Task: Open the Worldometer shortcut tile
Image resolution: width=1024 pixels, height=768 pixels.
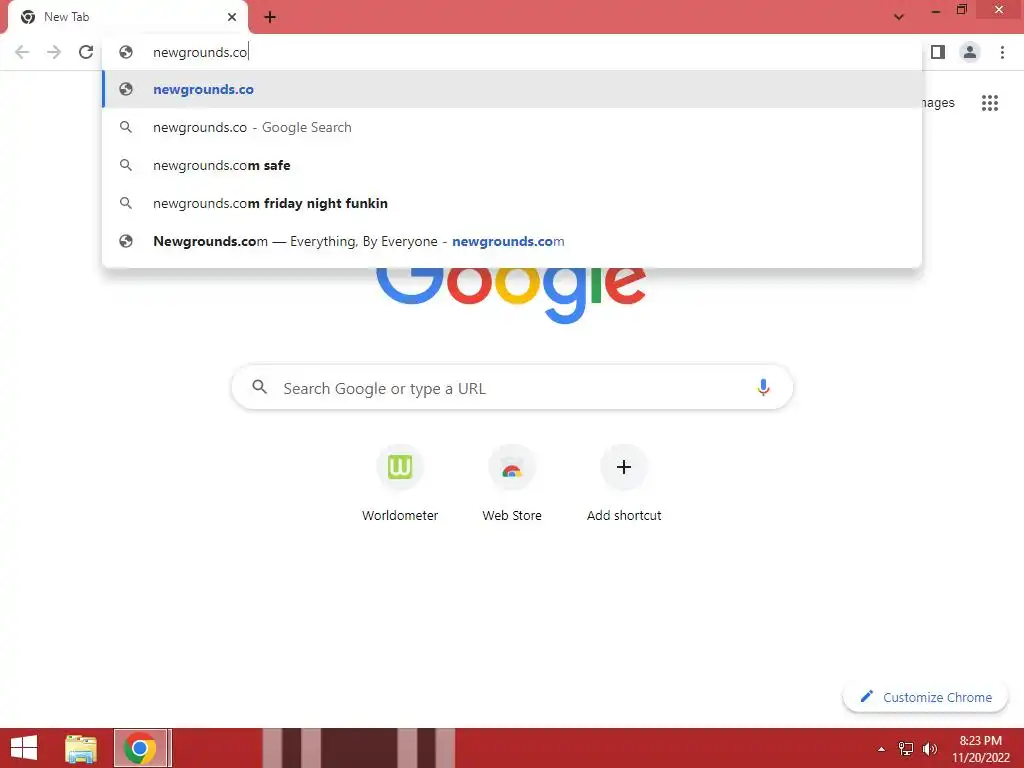Action: tap(400, 483)
